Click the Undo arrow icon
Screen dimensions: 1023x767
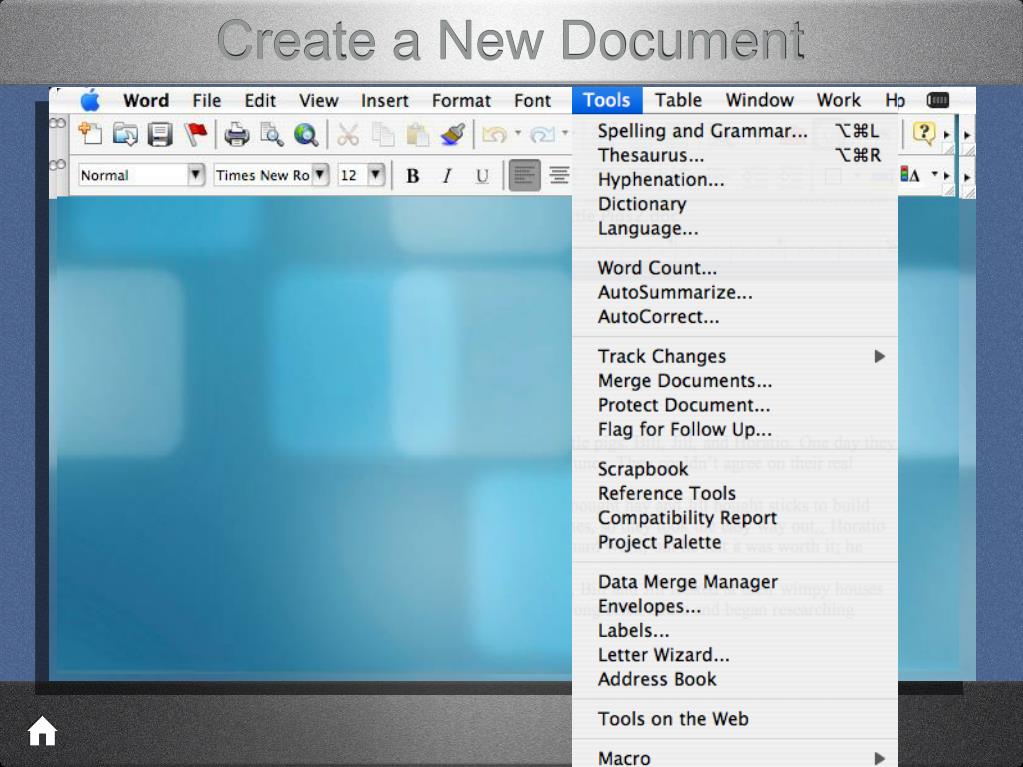[495, 134]
